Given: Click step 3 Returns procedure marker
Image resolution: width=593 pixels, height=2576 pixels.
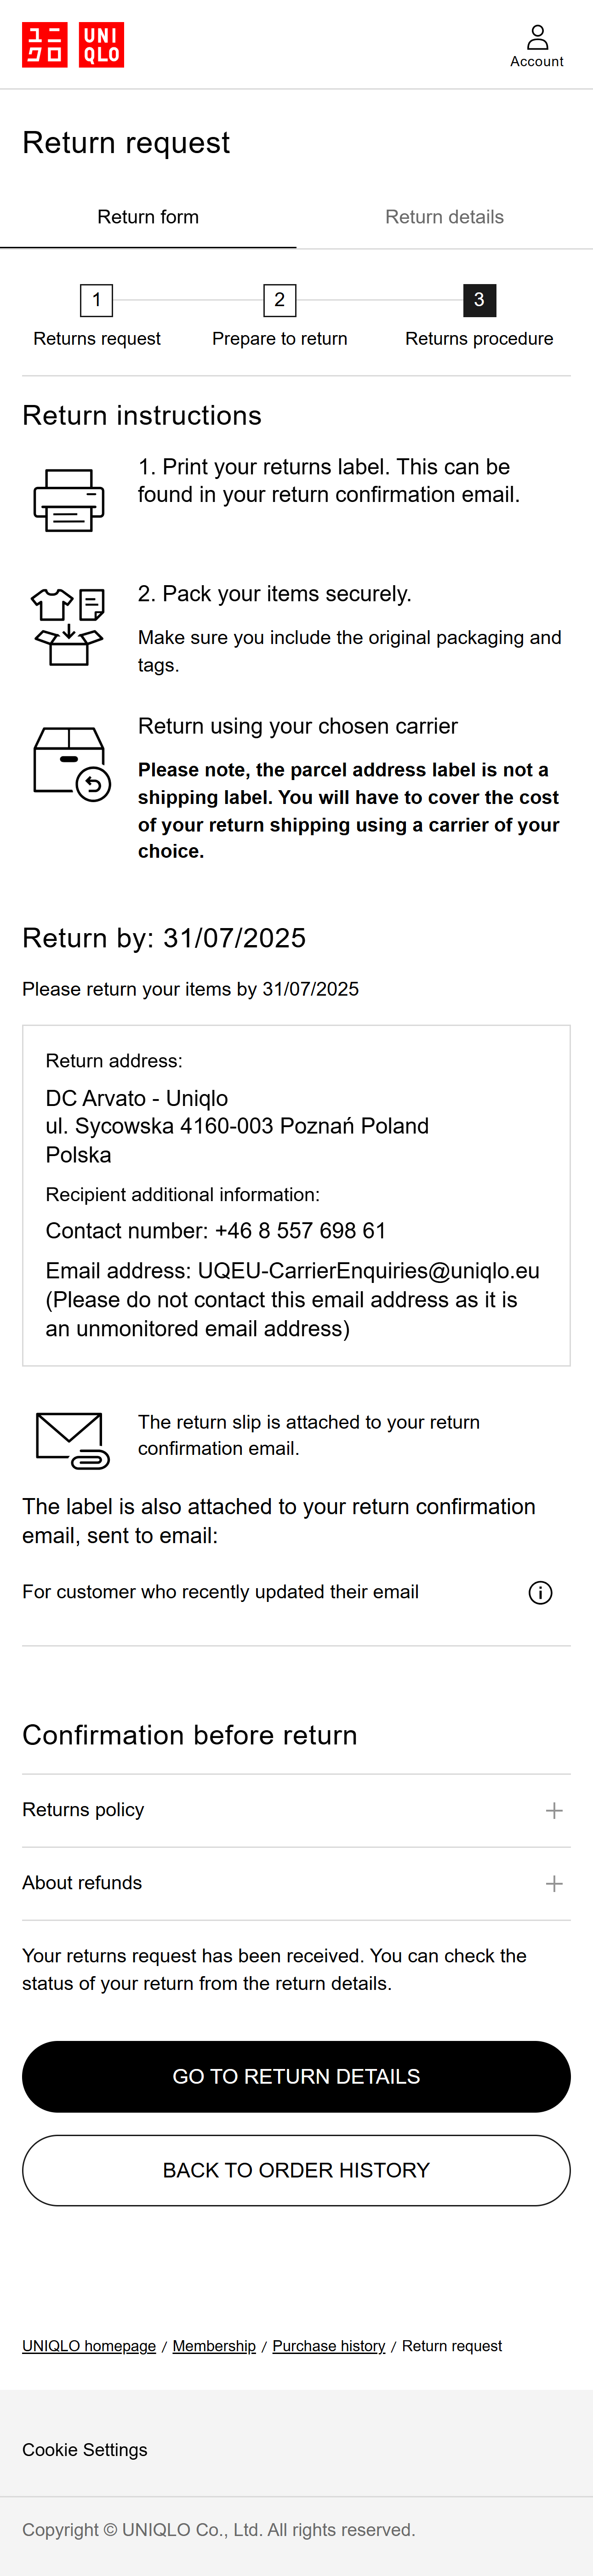Looking at the screenshot, I should point(479,300).
